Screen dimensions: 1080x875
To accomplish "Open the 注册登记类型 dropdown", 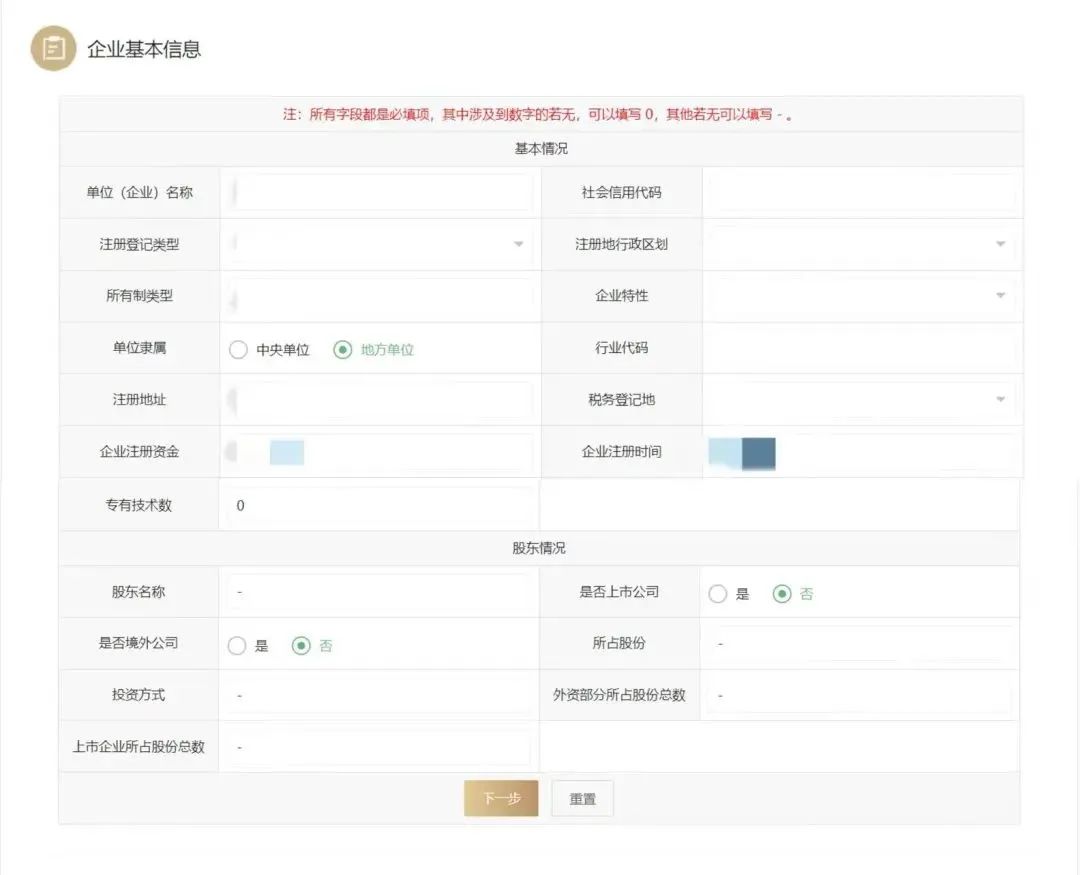I will point(380,245).
